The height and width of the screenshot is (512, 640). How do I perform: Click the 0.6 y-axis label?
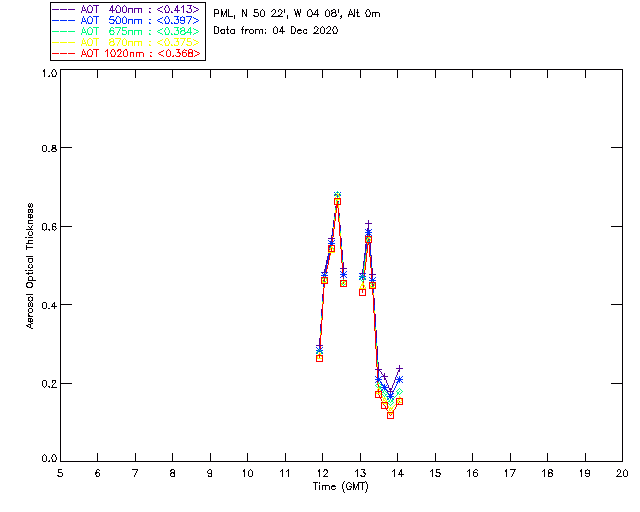coord(49,227)
